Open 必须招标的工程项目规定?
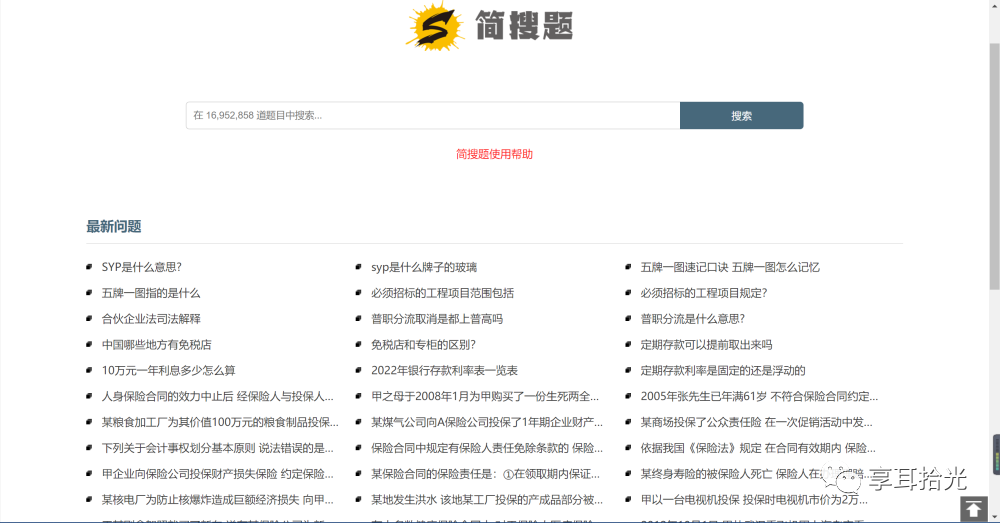 703,293
